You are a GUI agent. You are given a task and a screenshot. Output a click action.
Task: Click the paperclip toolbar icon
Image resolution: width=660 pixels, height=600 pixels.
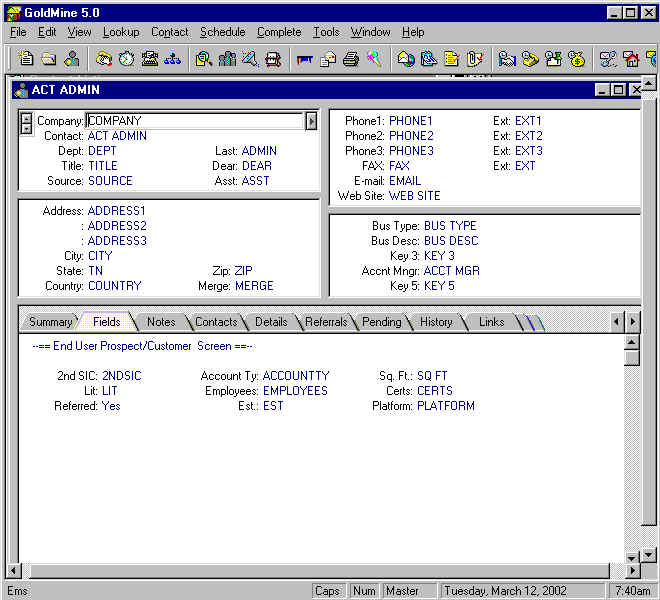(x=474, y=59)
